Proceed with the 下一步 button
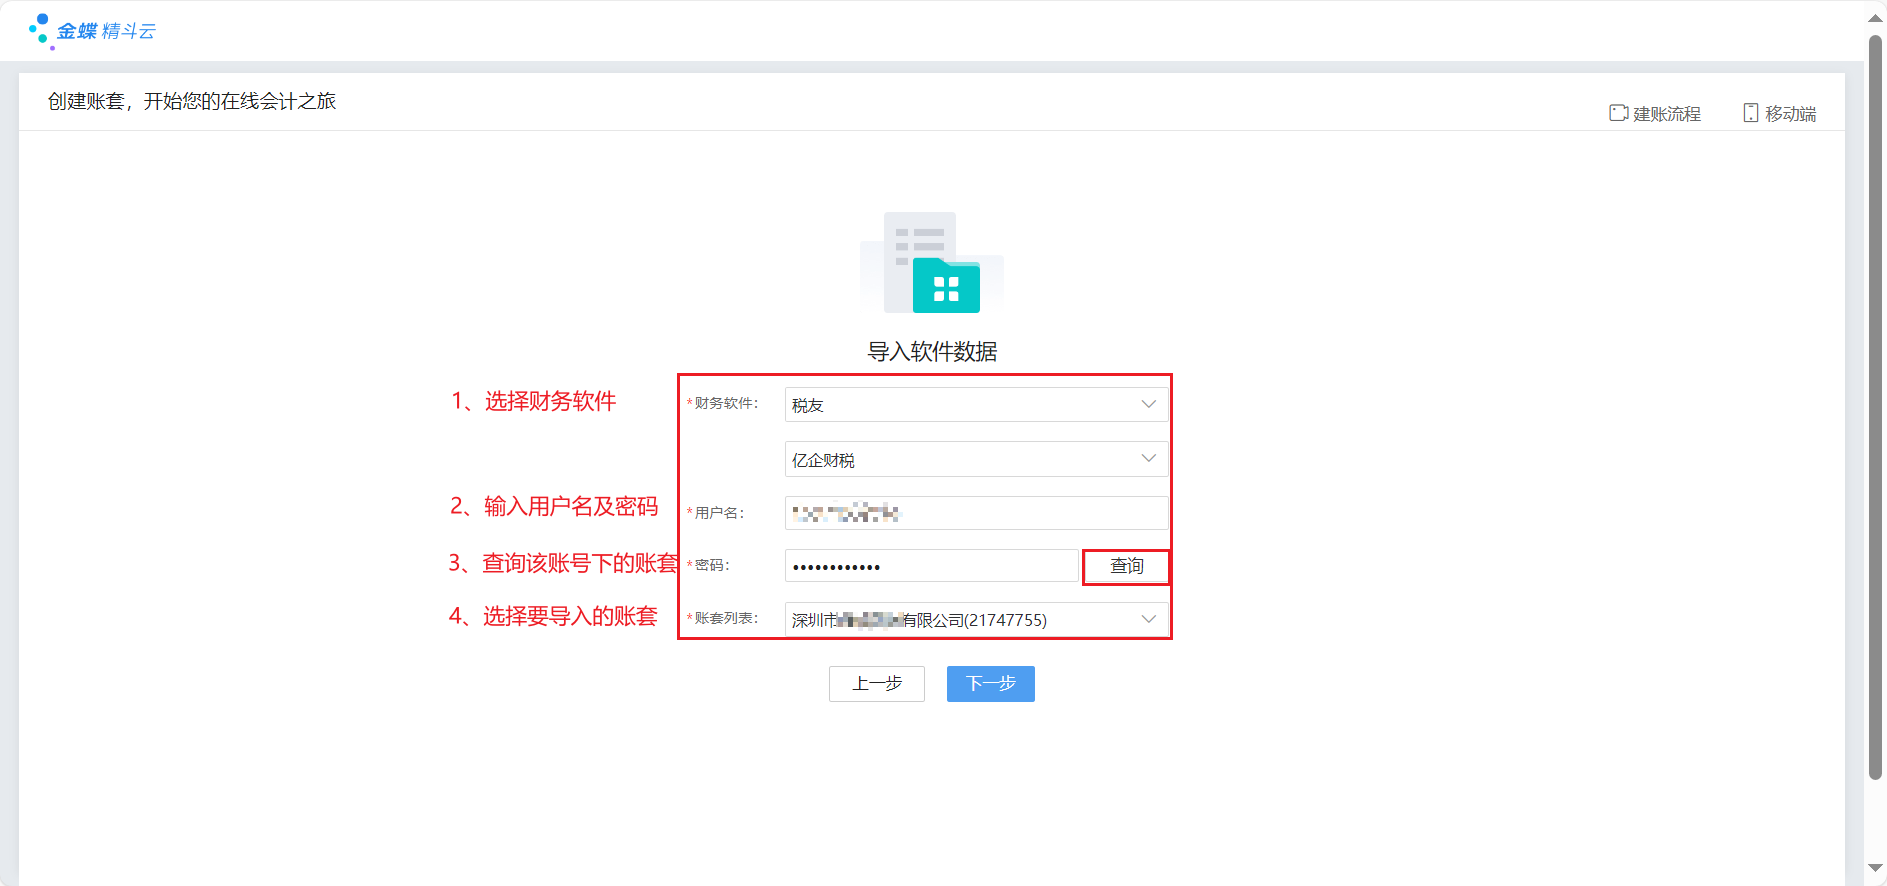 tap(991, 684)
